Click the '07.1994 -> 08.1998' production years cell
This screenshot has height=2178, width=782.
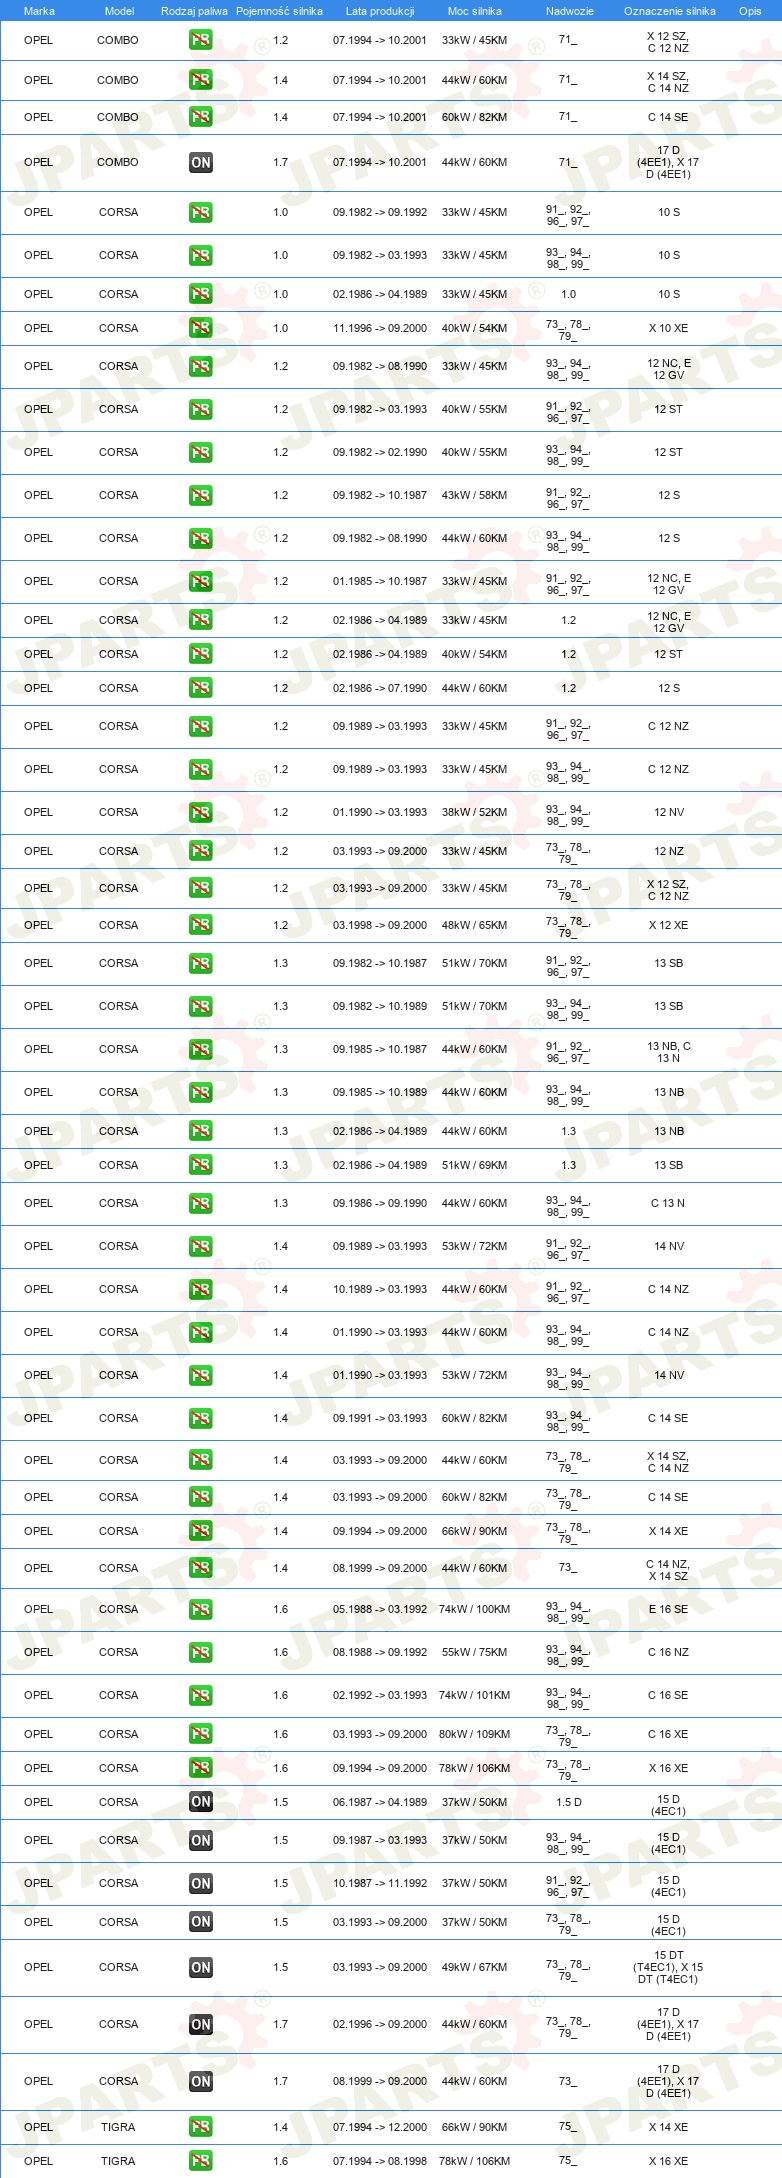pos(380,2162)
